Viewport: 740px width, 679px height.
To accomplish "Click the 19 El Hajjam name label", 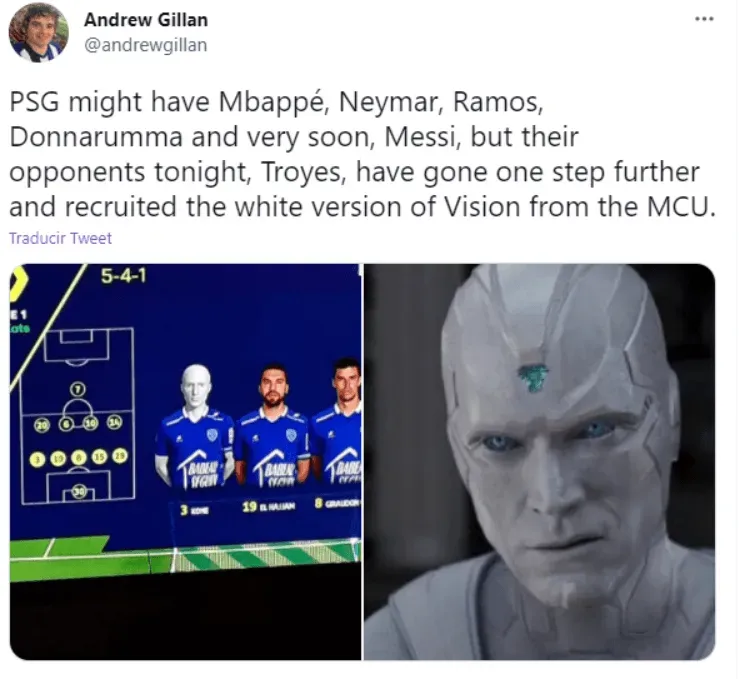I will click(269, 506).
